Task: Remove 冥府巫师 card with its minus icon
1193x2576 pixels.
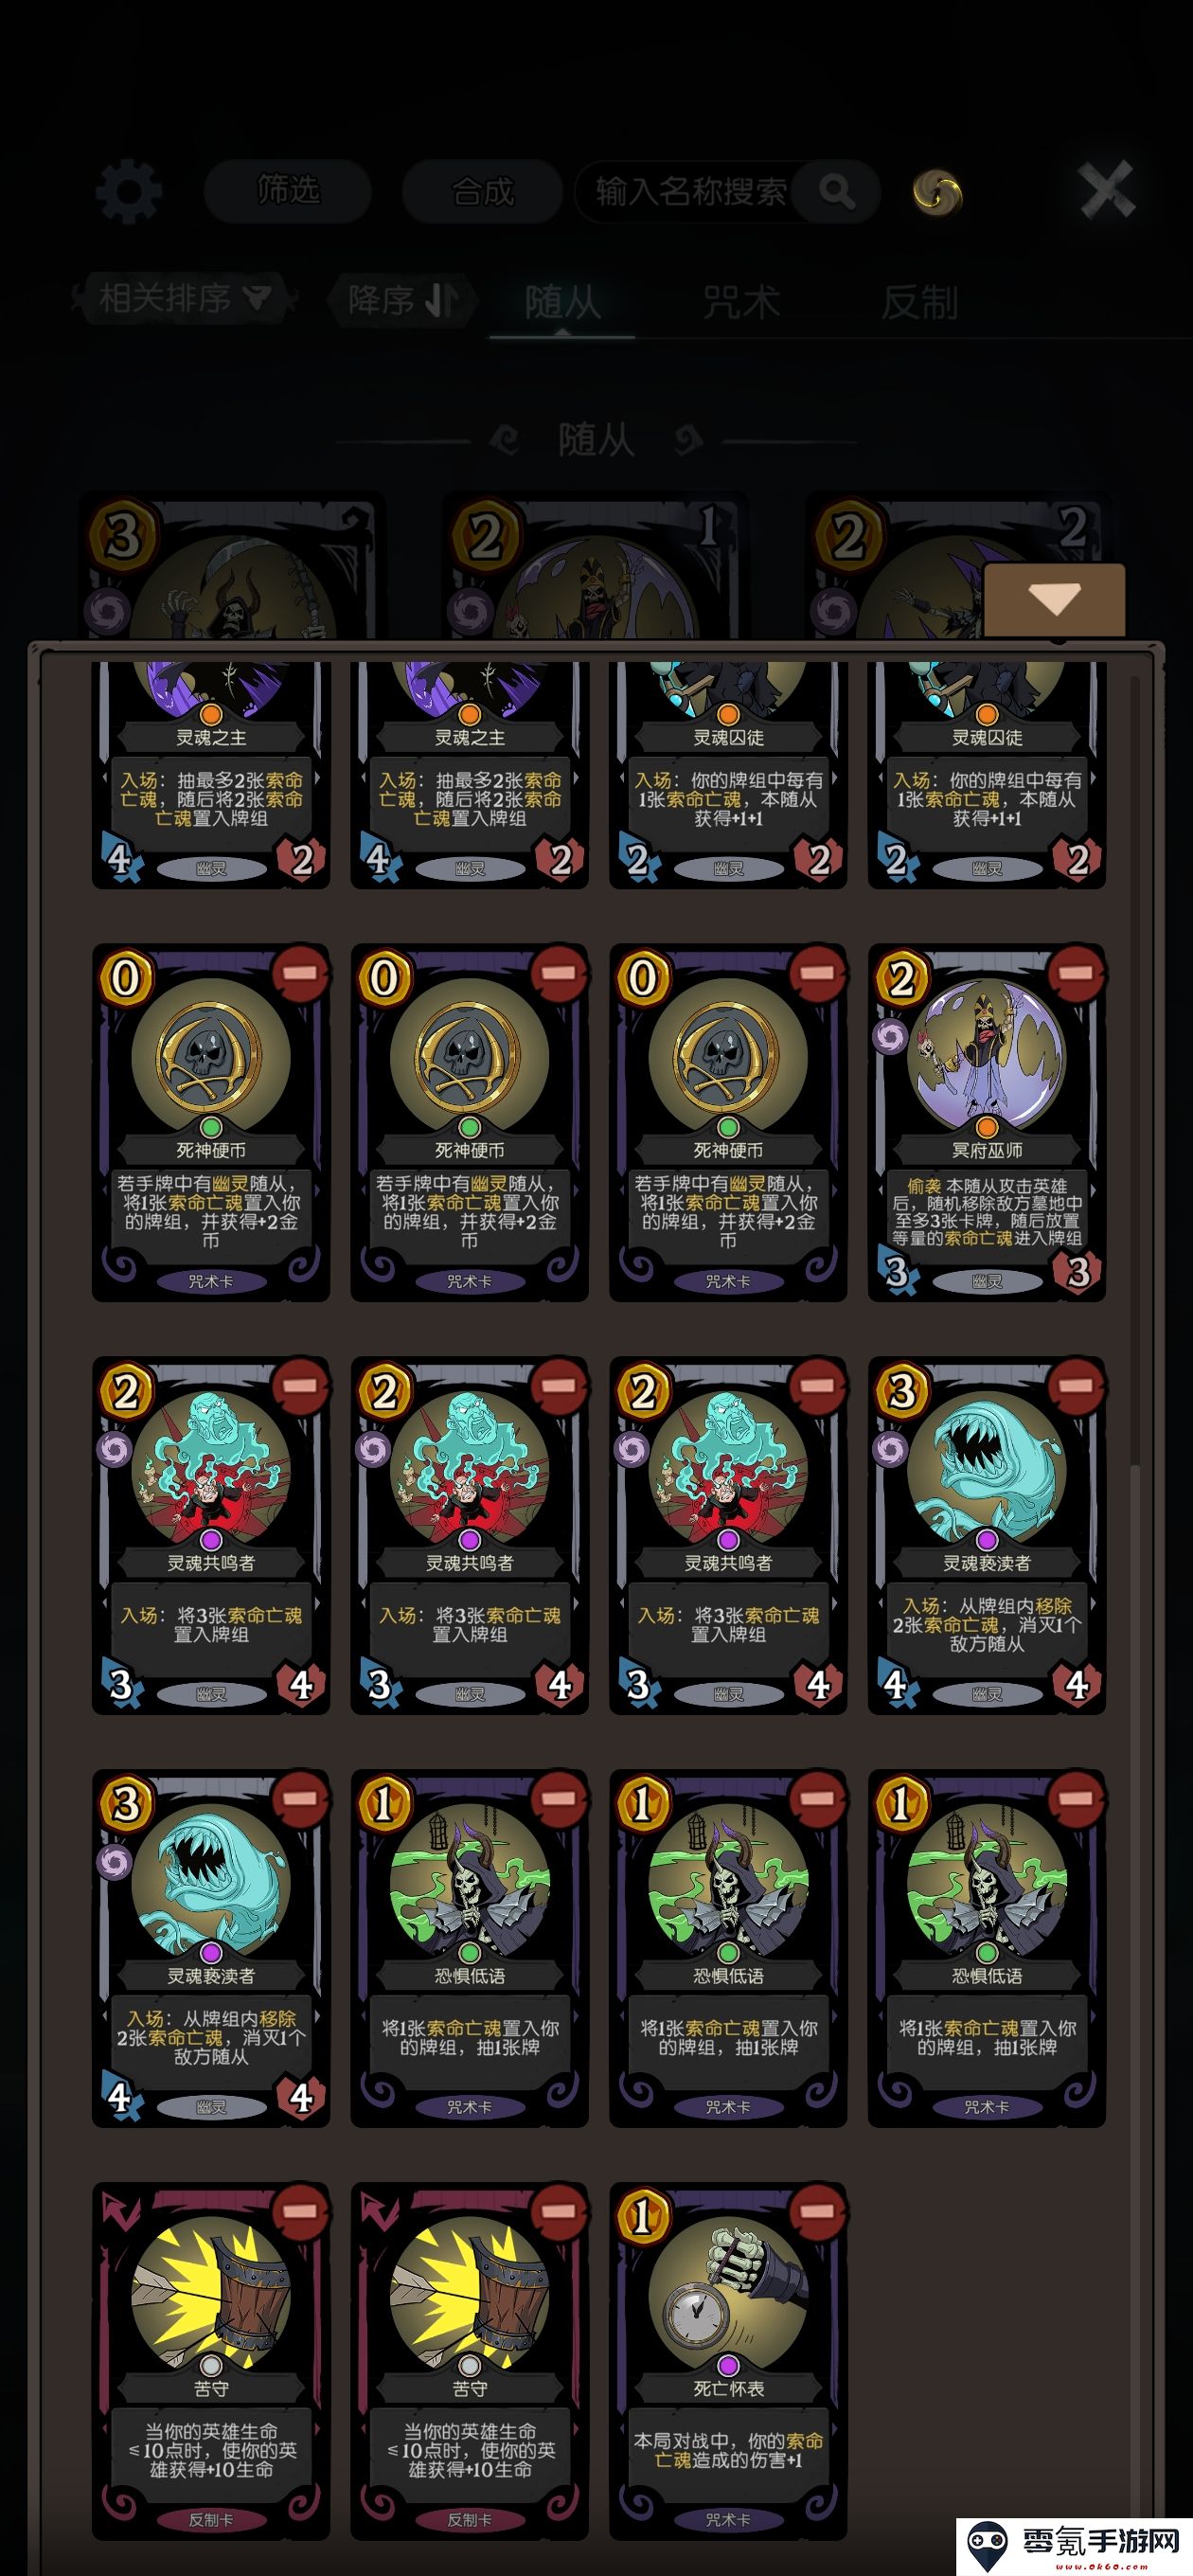Action: coord(1076,972)
